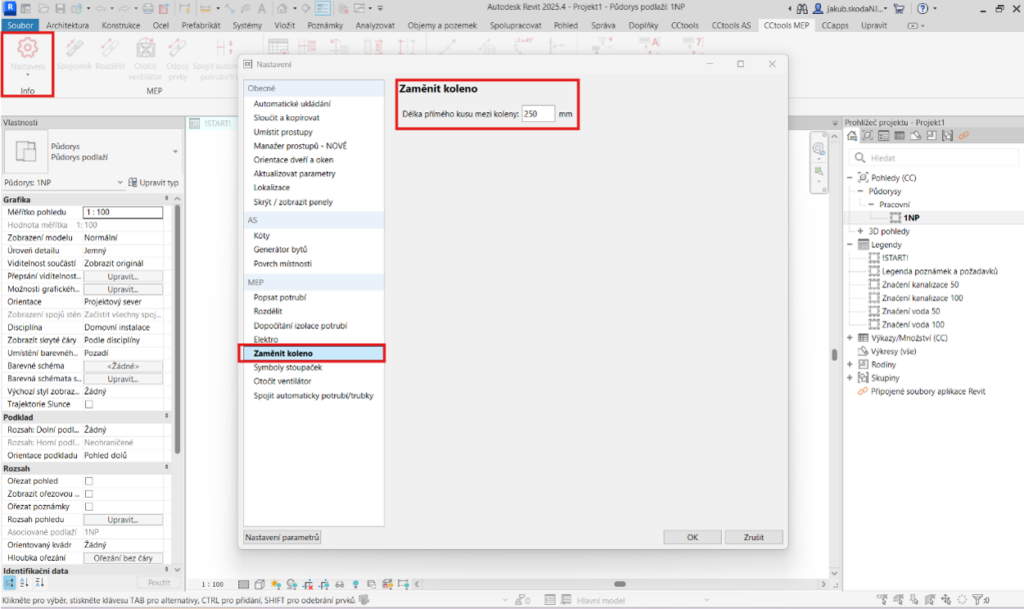1024x609 pixels.
Task: Click Upravit button for Rozsah pohledu
Action: click(x=123, y=520)
